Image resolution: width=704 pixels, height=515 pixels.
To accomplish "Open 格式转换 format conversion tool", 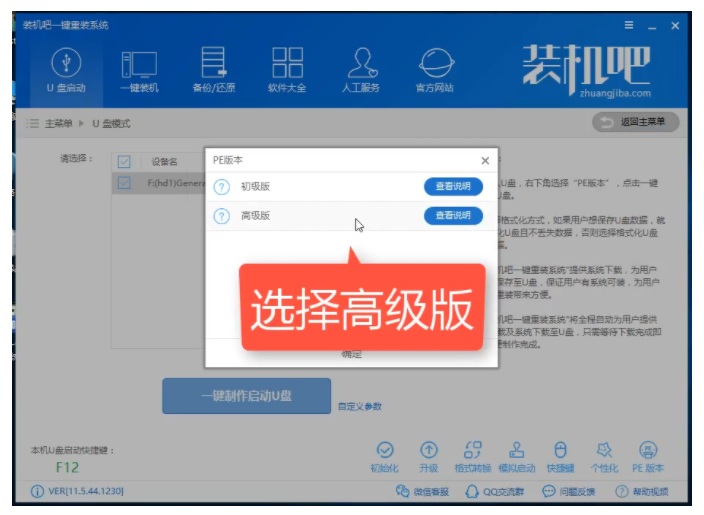I will pyautogui.click(x=472, y=455).
